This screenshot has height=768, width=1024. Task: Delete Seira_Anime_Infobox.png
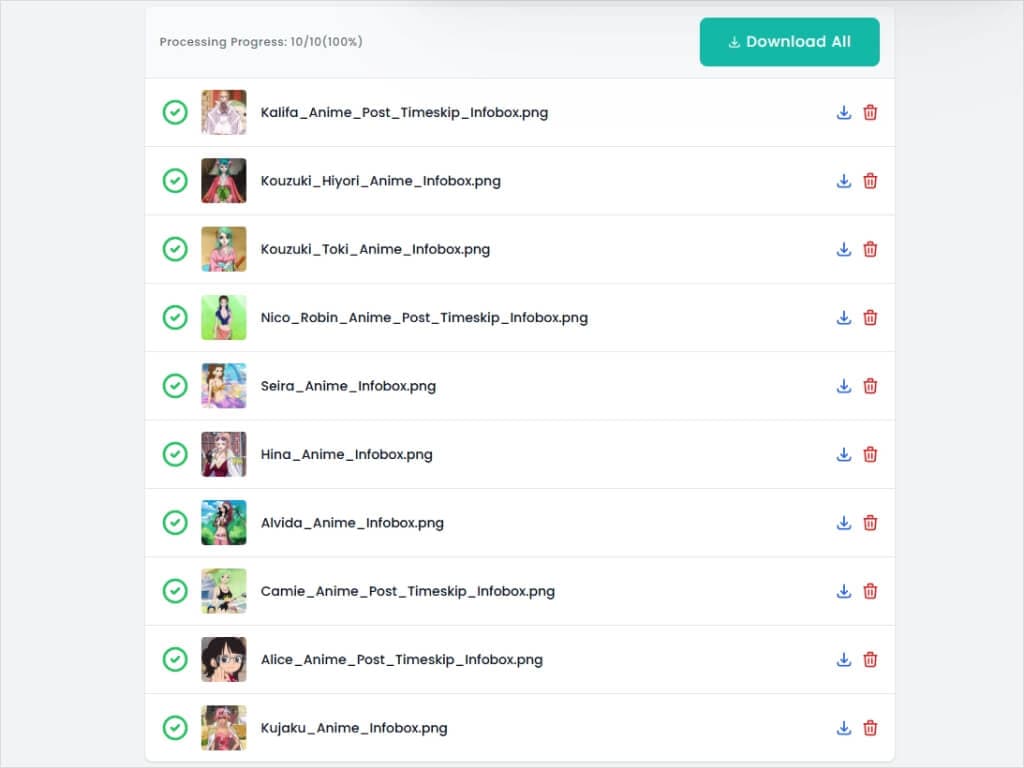[x=869, y=386]
